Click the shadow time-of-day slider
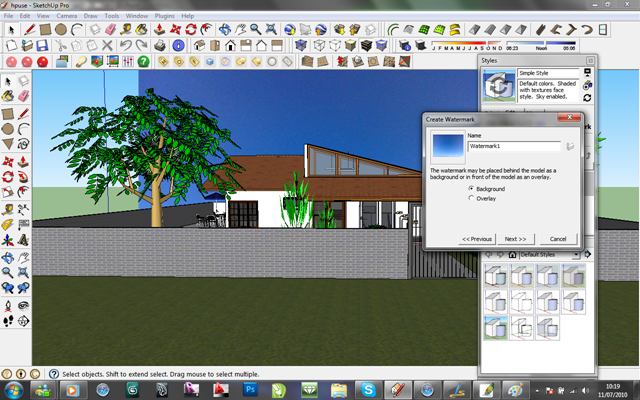Image resolution: width=640 pixels, height=400 pixels. [541, 43]
